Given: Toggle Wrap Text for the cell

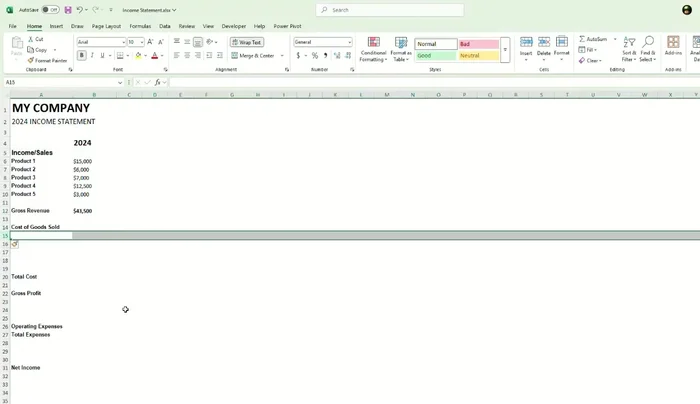Looking at the screenshot, I should pos(246,42).
